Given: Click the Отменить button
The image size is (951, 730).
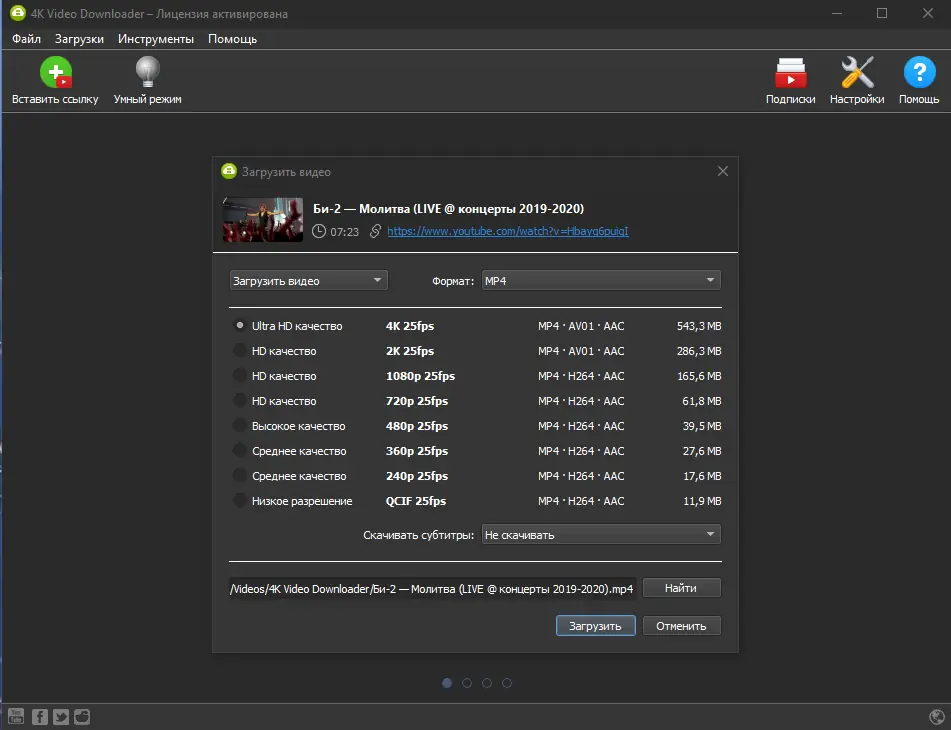Looking at the screenshot, I should pos(682,626).
